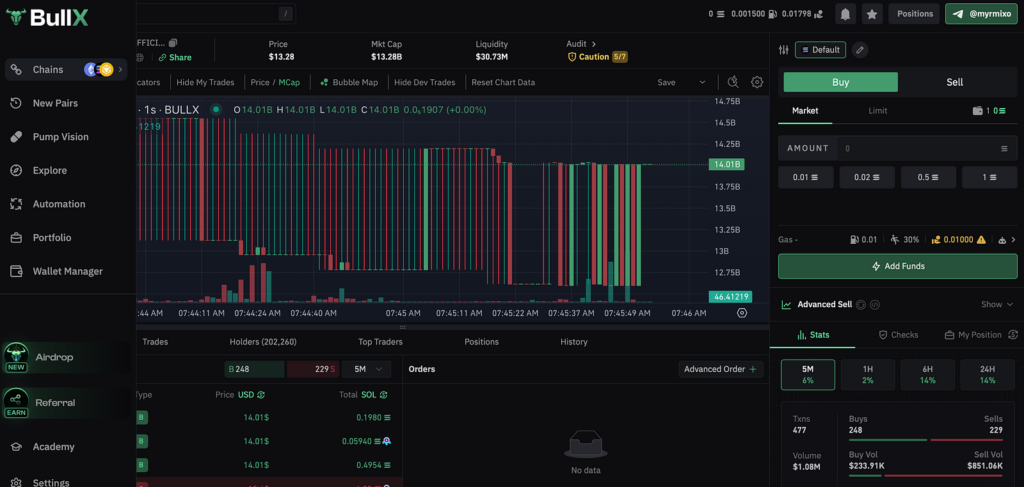1024x487 pixels.
Task: Open the 5M trades timeframe dropdown
Action: pyautogui.click(x=366, y=369)
